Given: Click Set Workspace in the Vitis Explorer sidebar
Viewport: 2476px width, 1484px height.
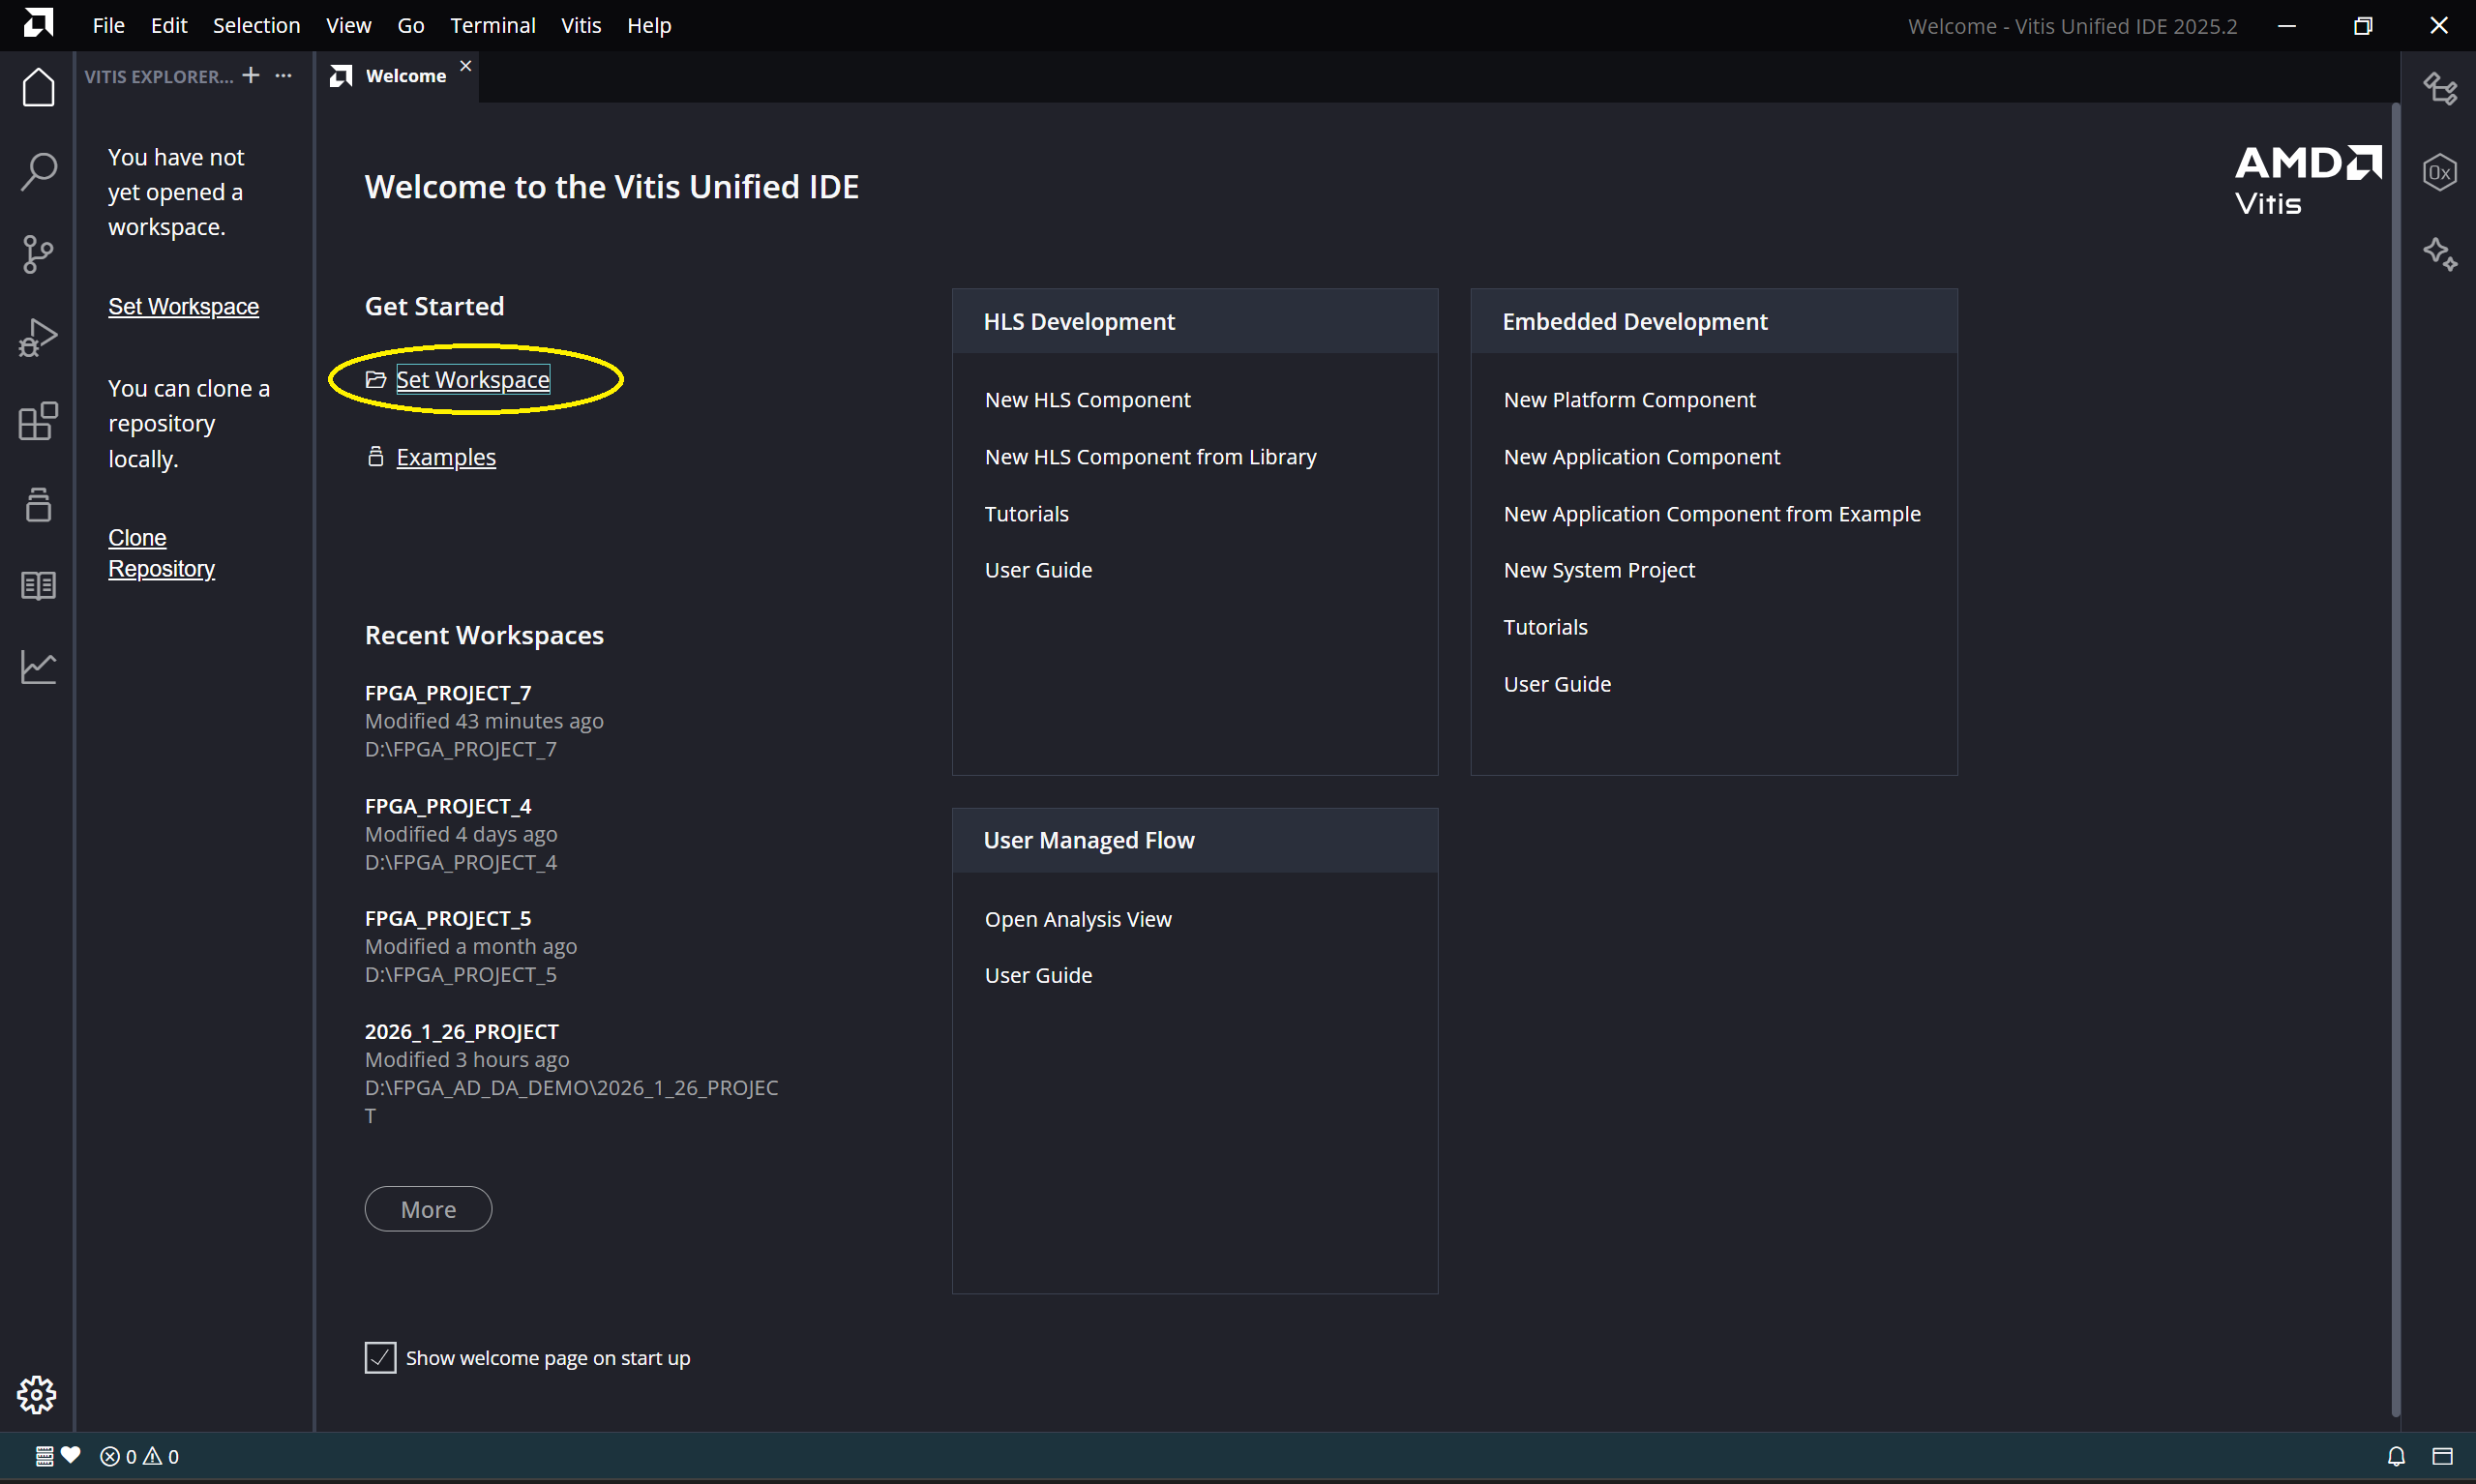Looking at the screenshot, I should click(183, 306).
